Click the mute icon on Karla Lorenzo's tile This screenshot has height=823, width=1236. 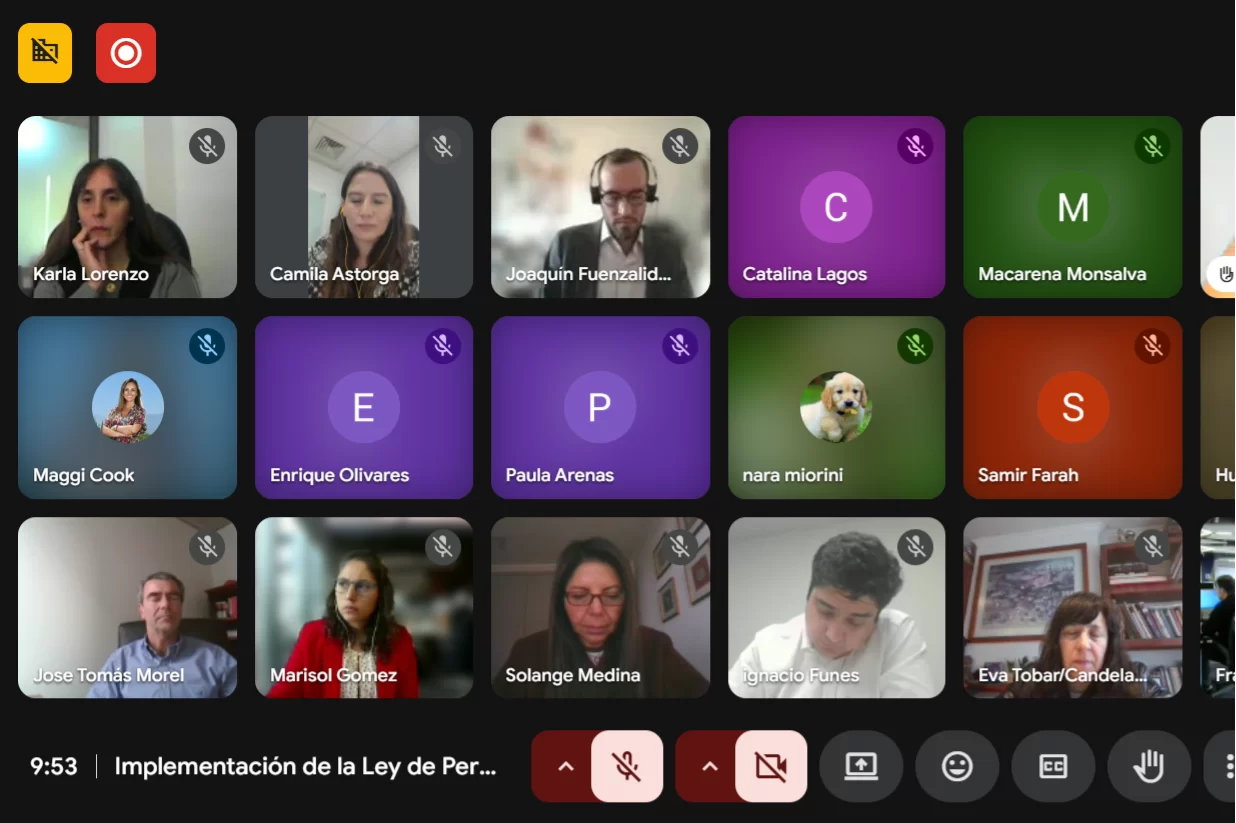[207, 147]
